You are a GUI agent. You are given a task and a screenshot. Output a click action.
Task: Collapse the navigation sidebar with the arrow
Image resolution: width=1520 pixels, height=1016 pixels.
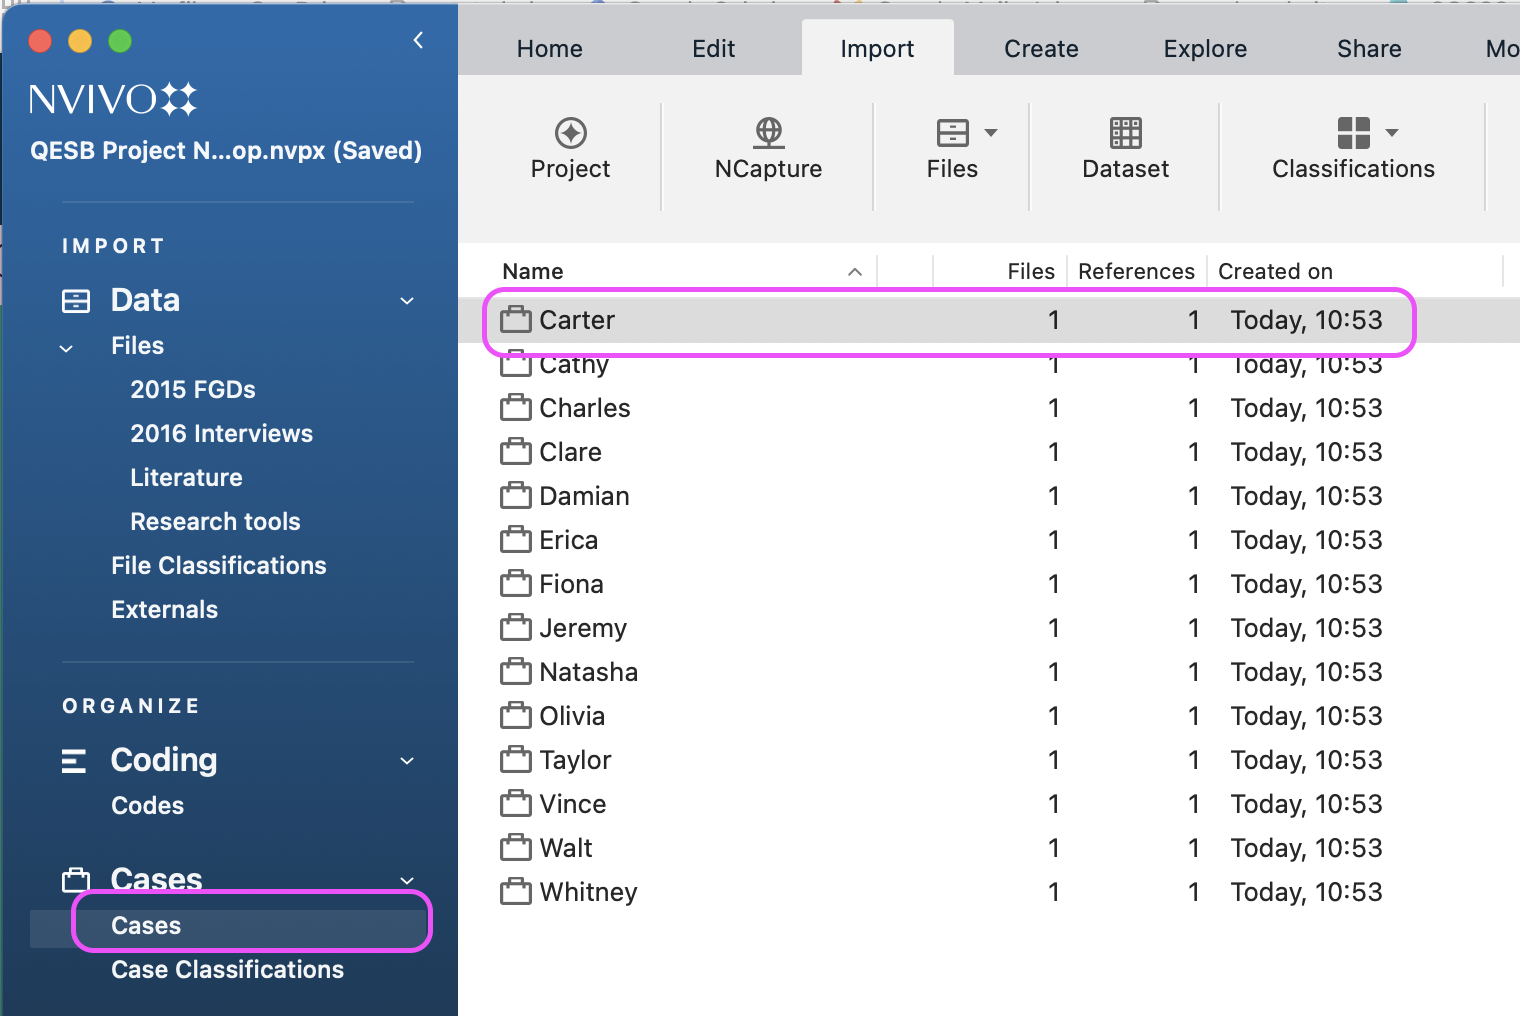418,40
